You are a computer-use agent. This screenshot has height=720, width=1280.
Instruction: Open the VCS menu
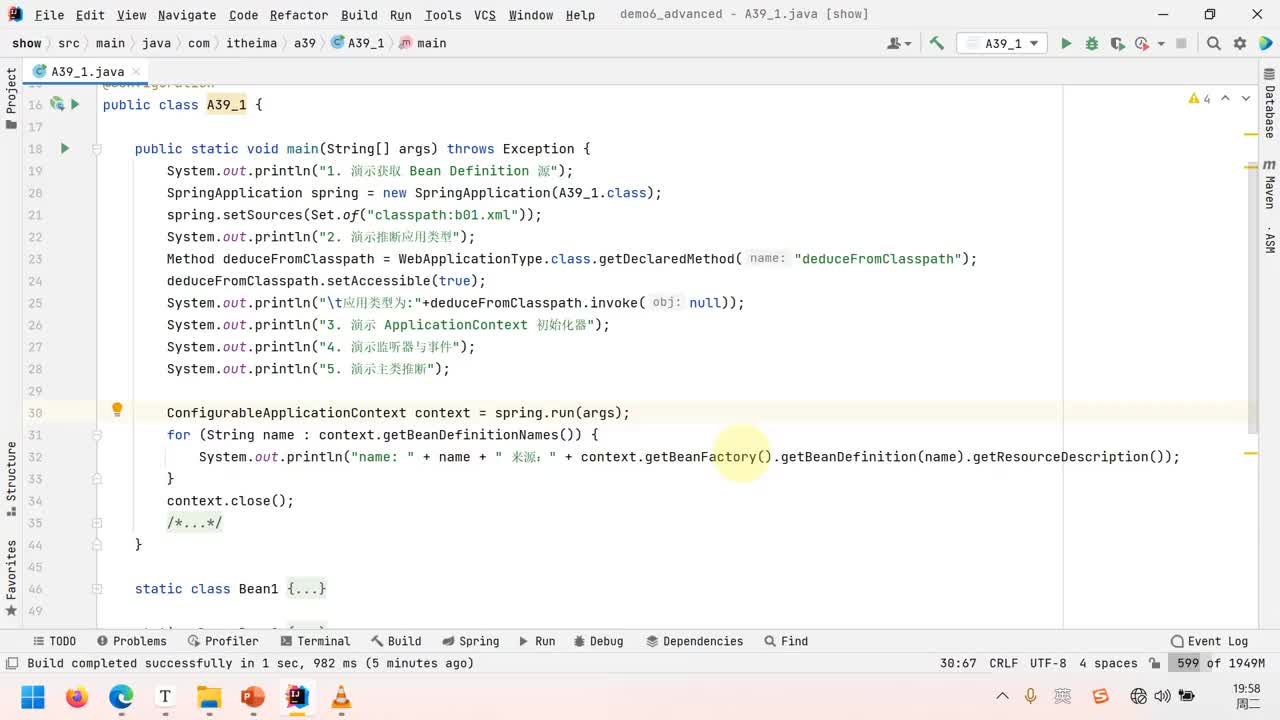coord(485,15)
